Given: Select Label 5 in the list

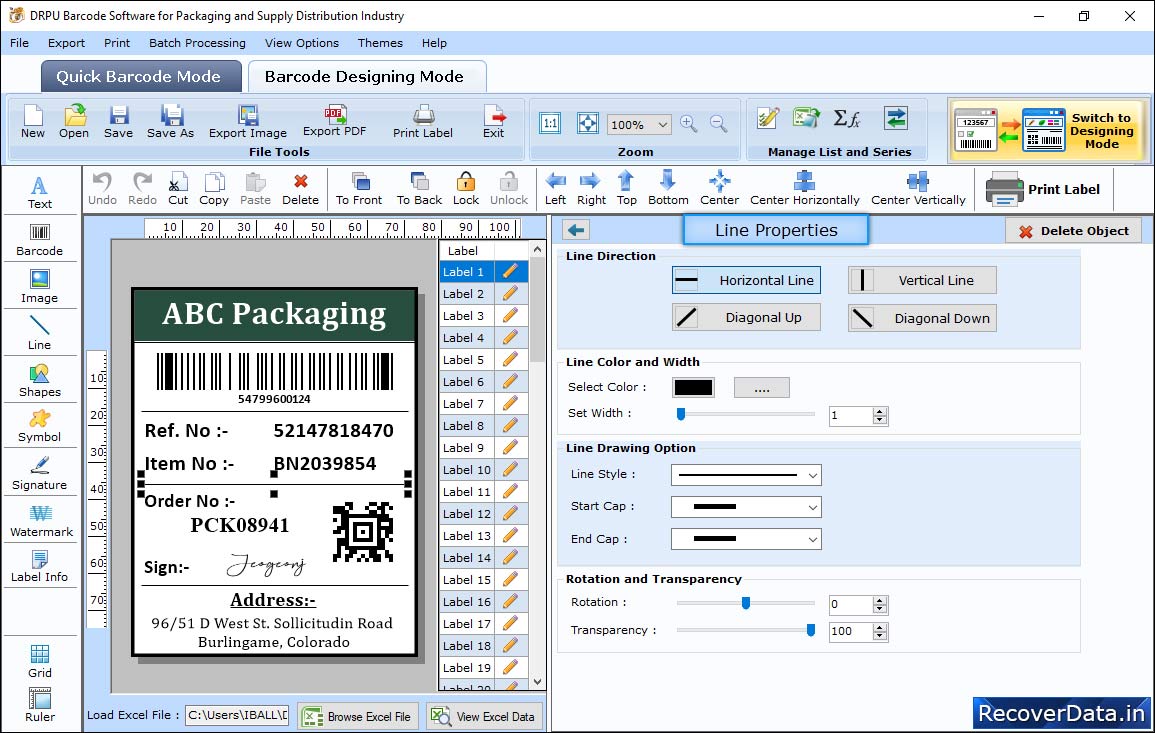Looking at the screenshot, I should [464, 360].
